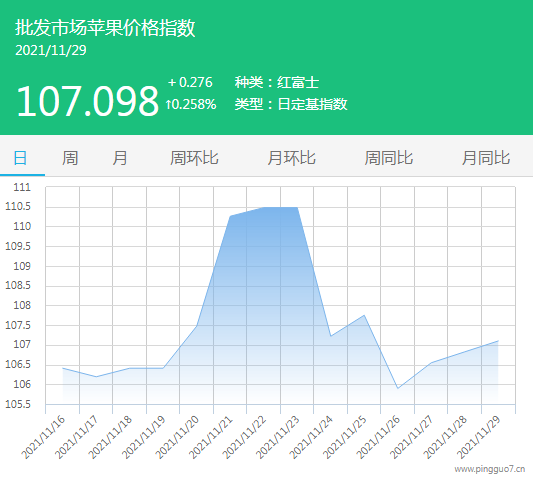
Task: Open the 周环比 tab
Action: point(194,158)
